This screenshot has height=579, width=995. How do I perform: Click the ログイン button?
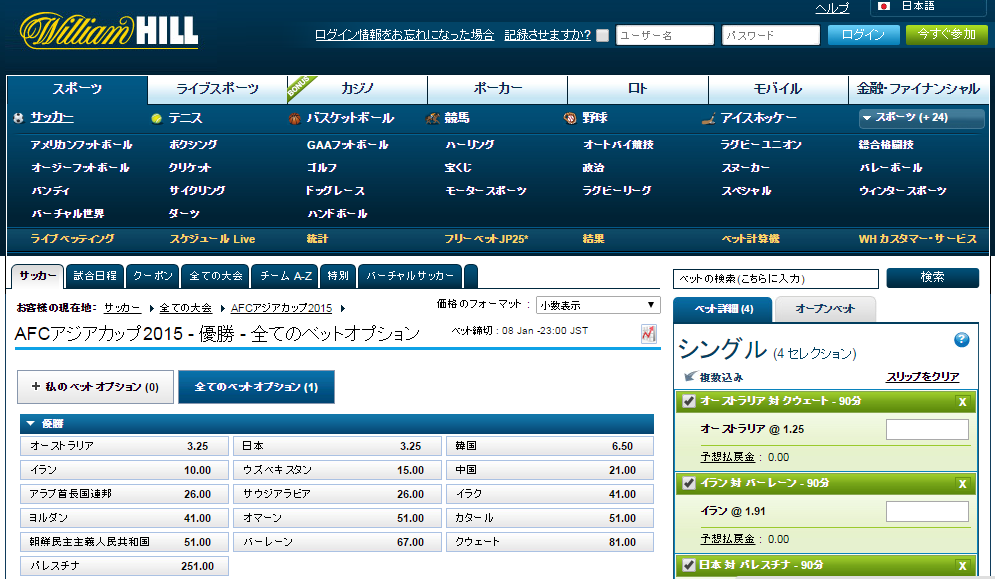tap(863, 35)
